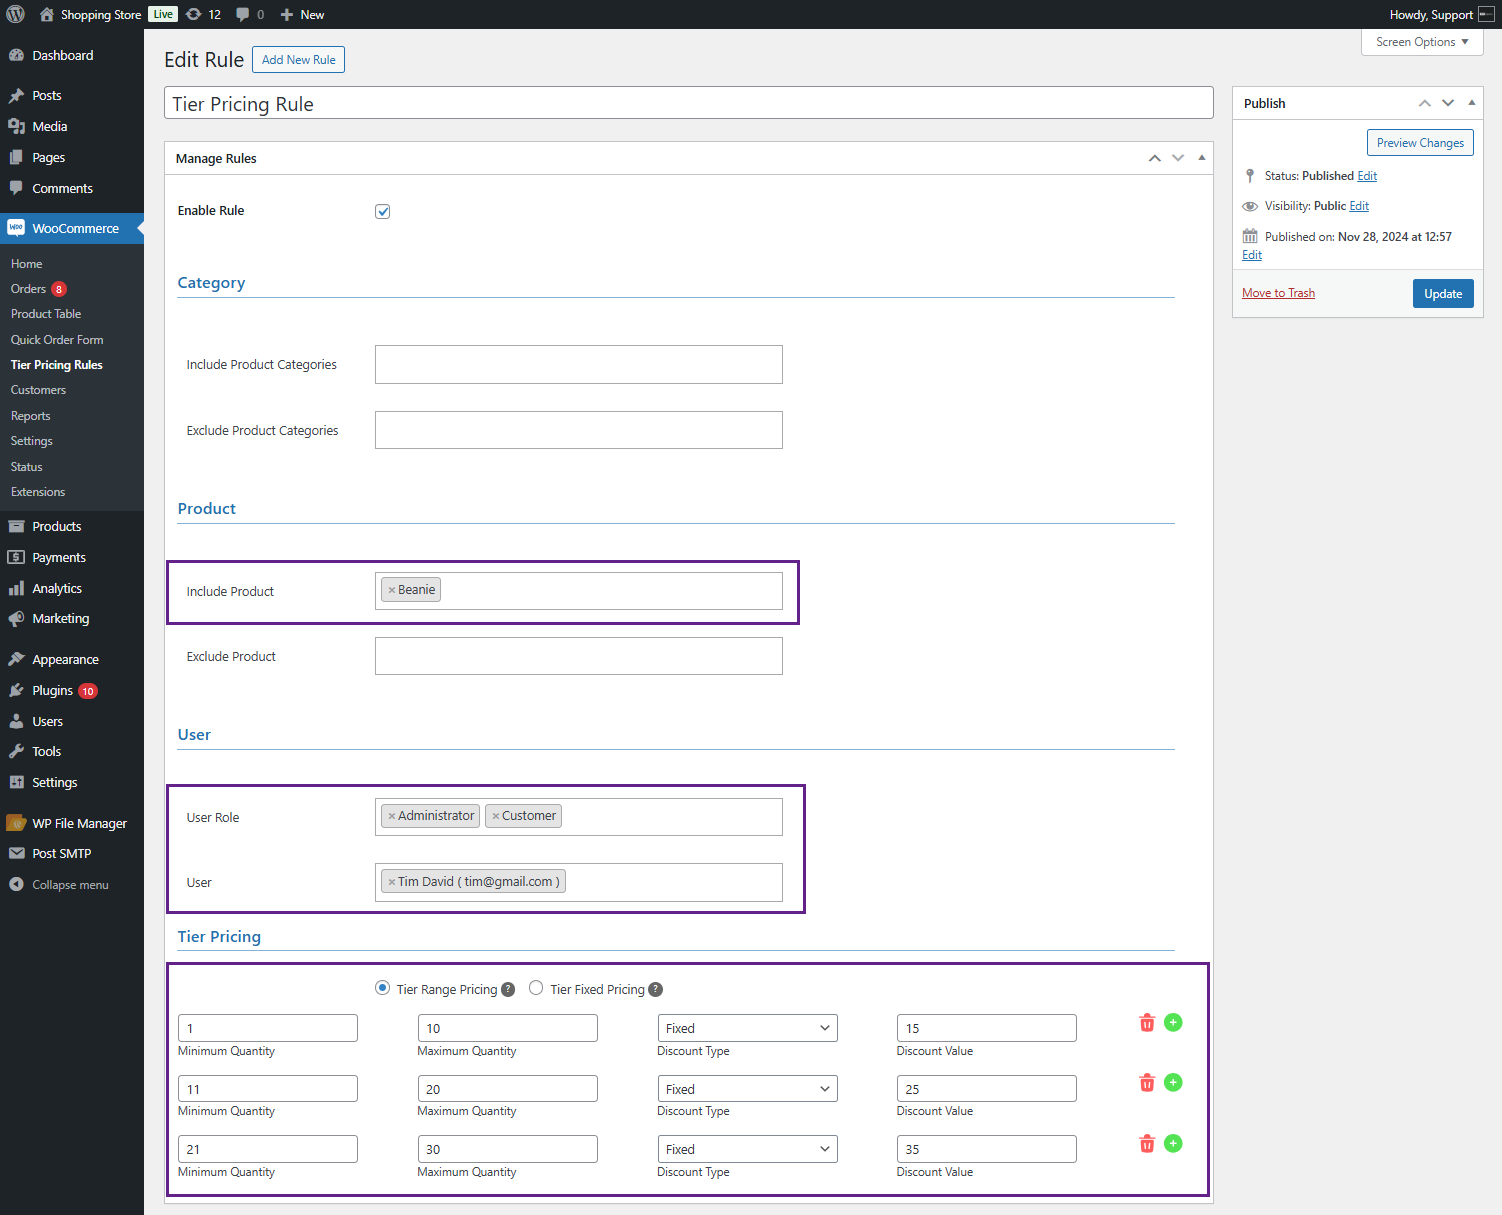This screenshot has width=1502, height=1215.
Task: Click the Move to Trash link
Action: pyautogui.click(x=1278, y=293)
